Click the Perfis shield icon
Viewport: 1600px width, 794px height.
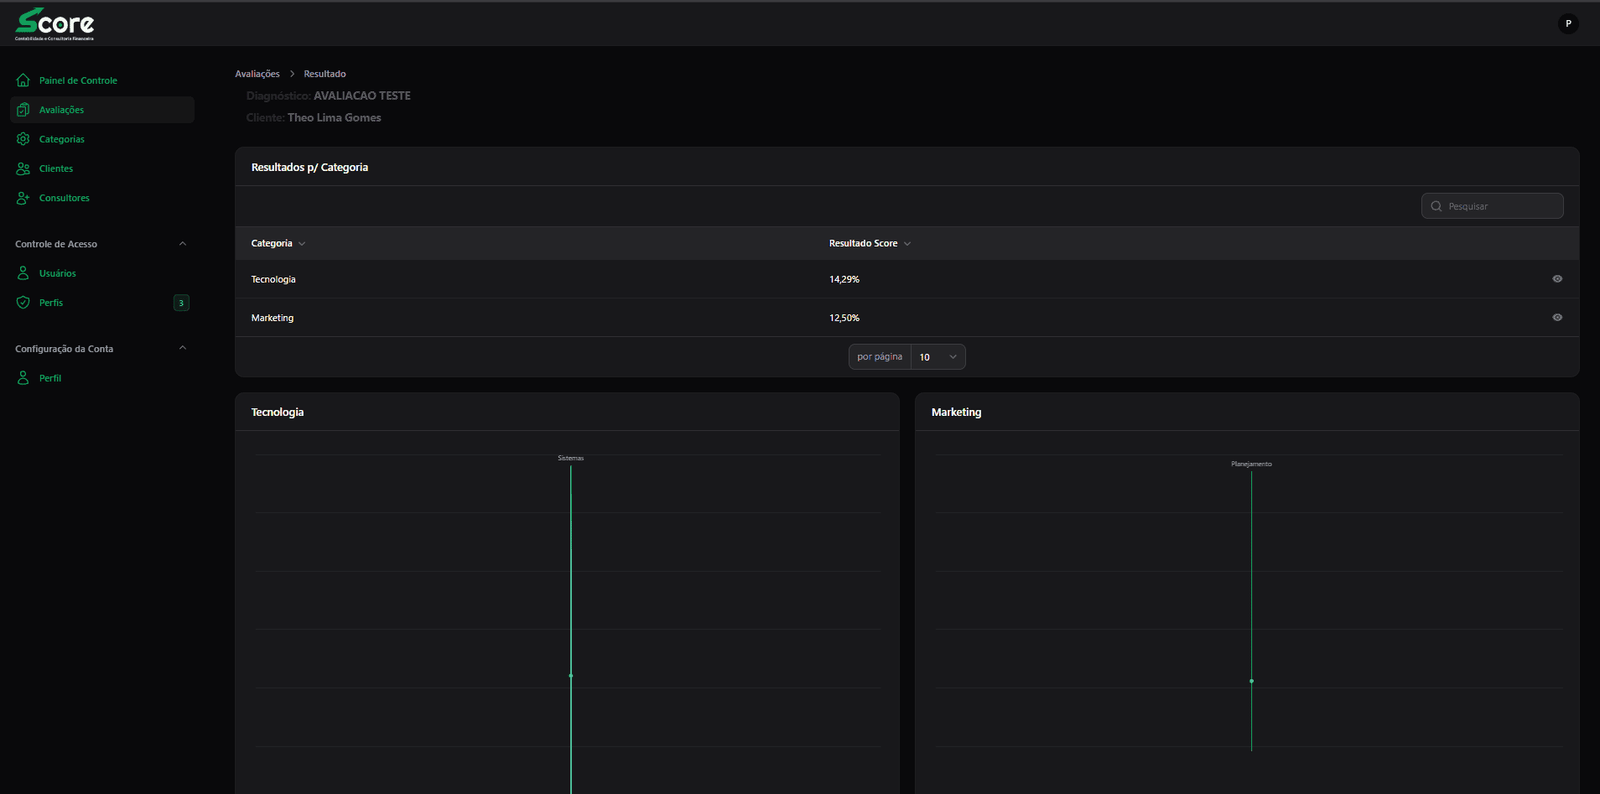coord(23,303)
